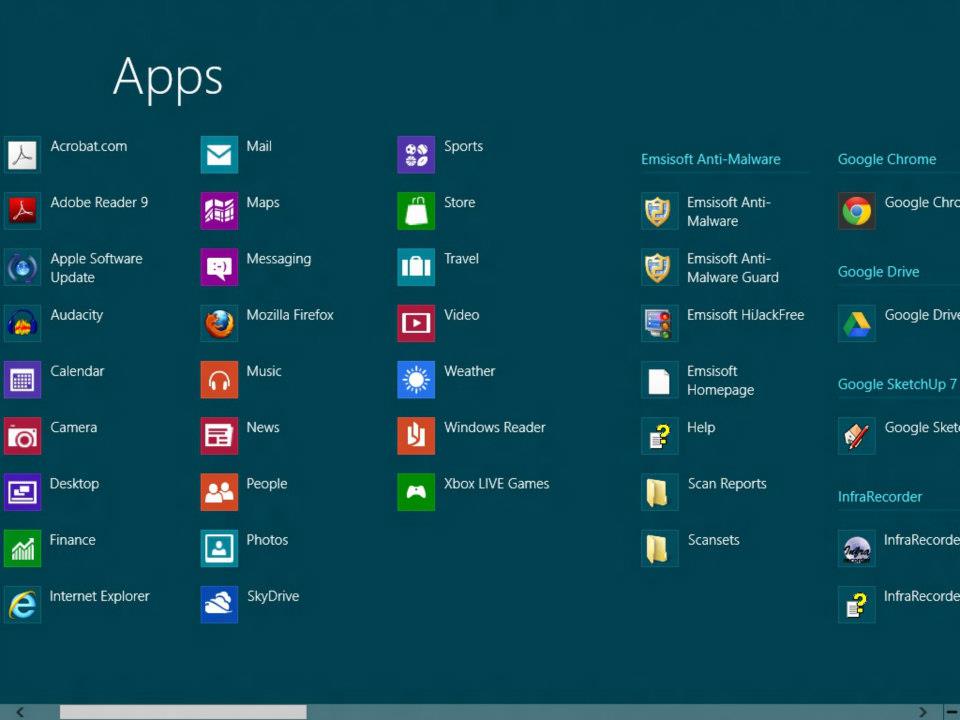Open the Camera app tile icon
The width and height of the screenshot is (960, 720).
[22, 436]
